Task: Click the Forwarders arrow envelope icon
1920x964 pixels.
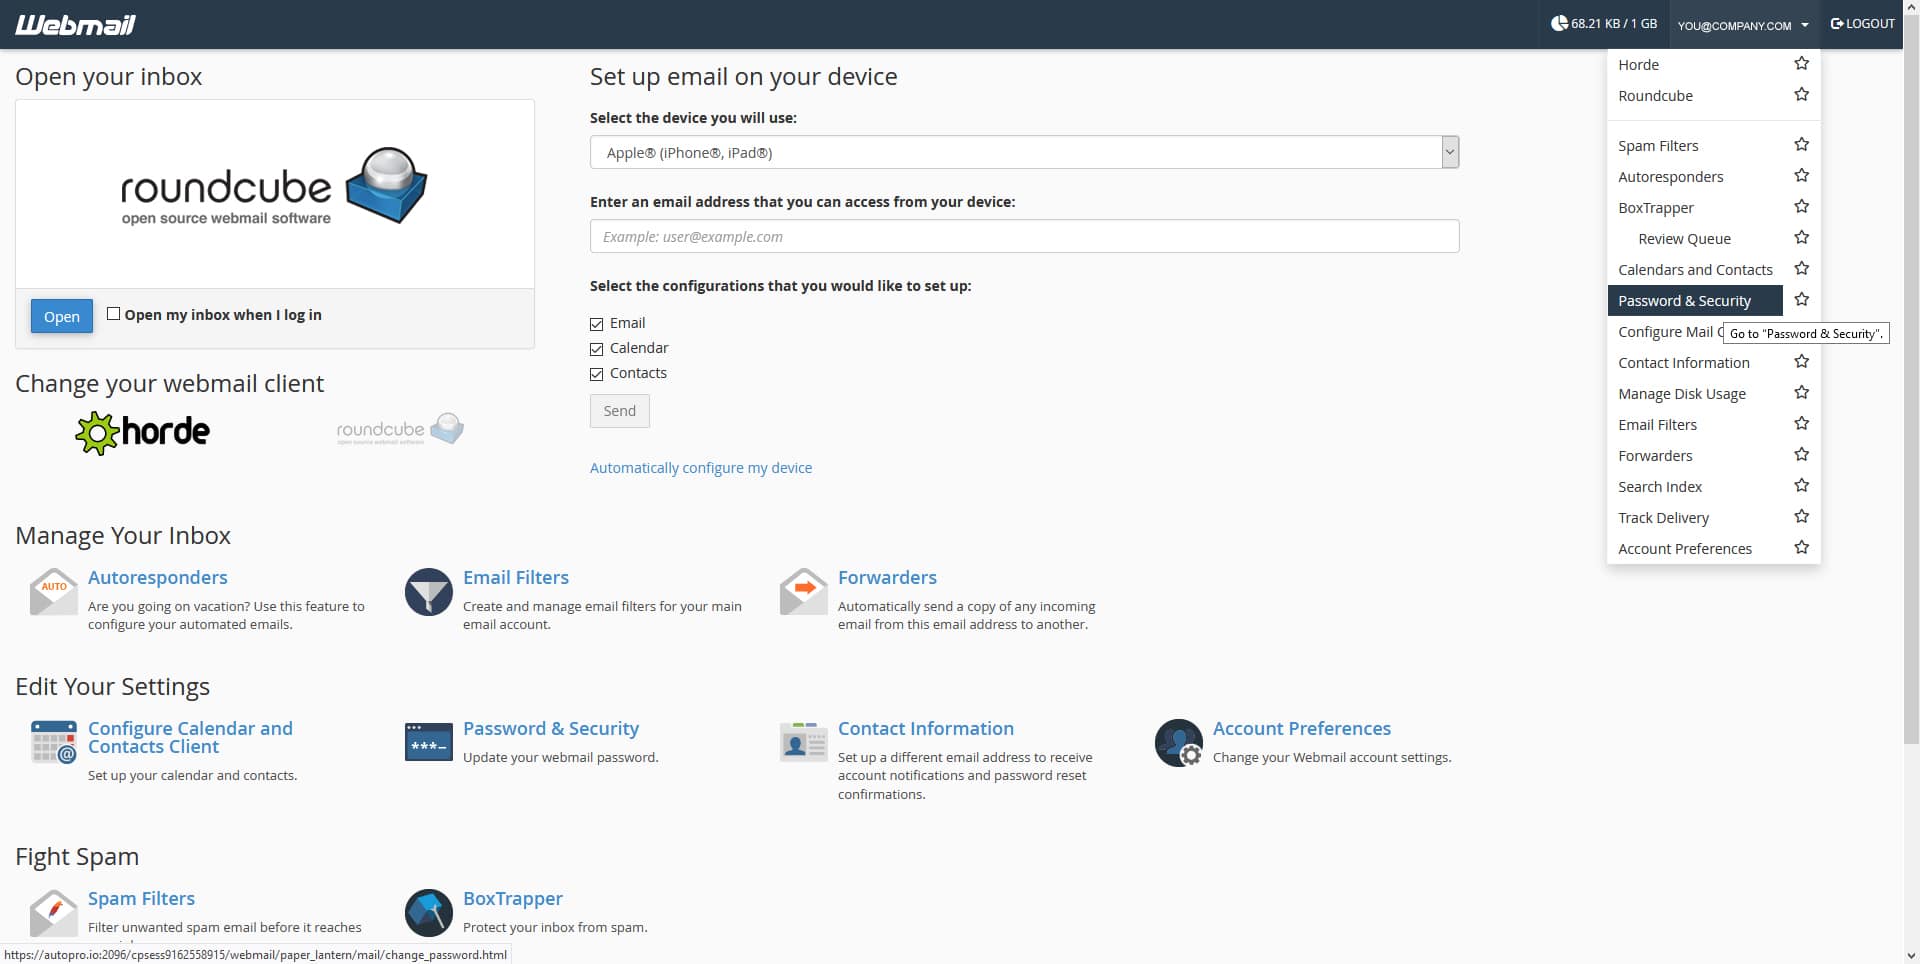Action: coord(803,592)
